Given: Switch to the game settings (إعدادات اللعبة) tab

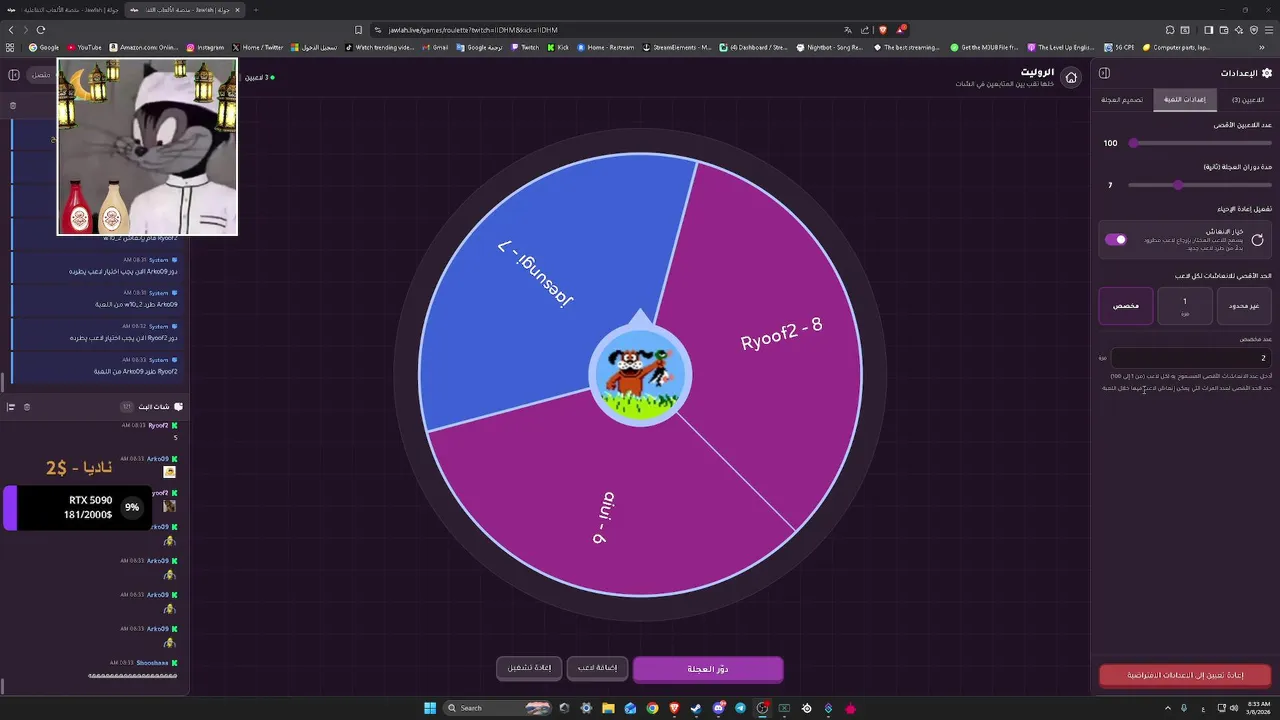Looking at the screenshot, I should 1185,100.
